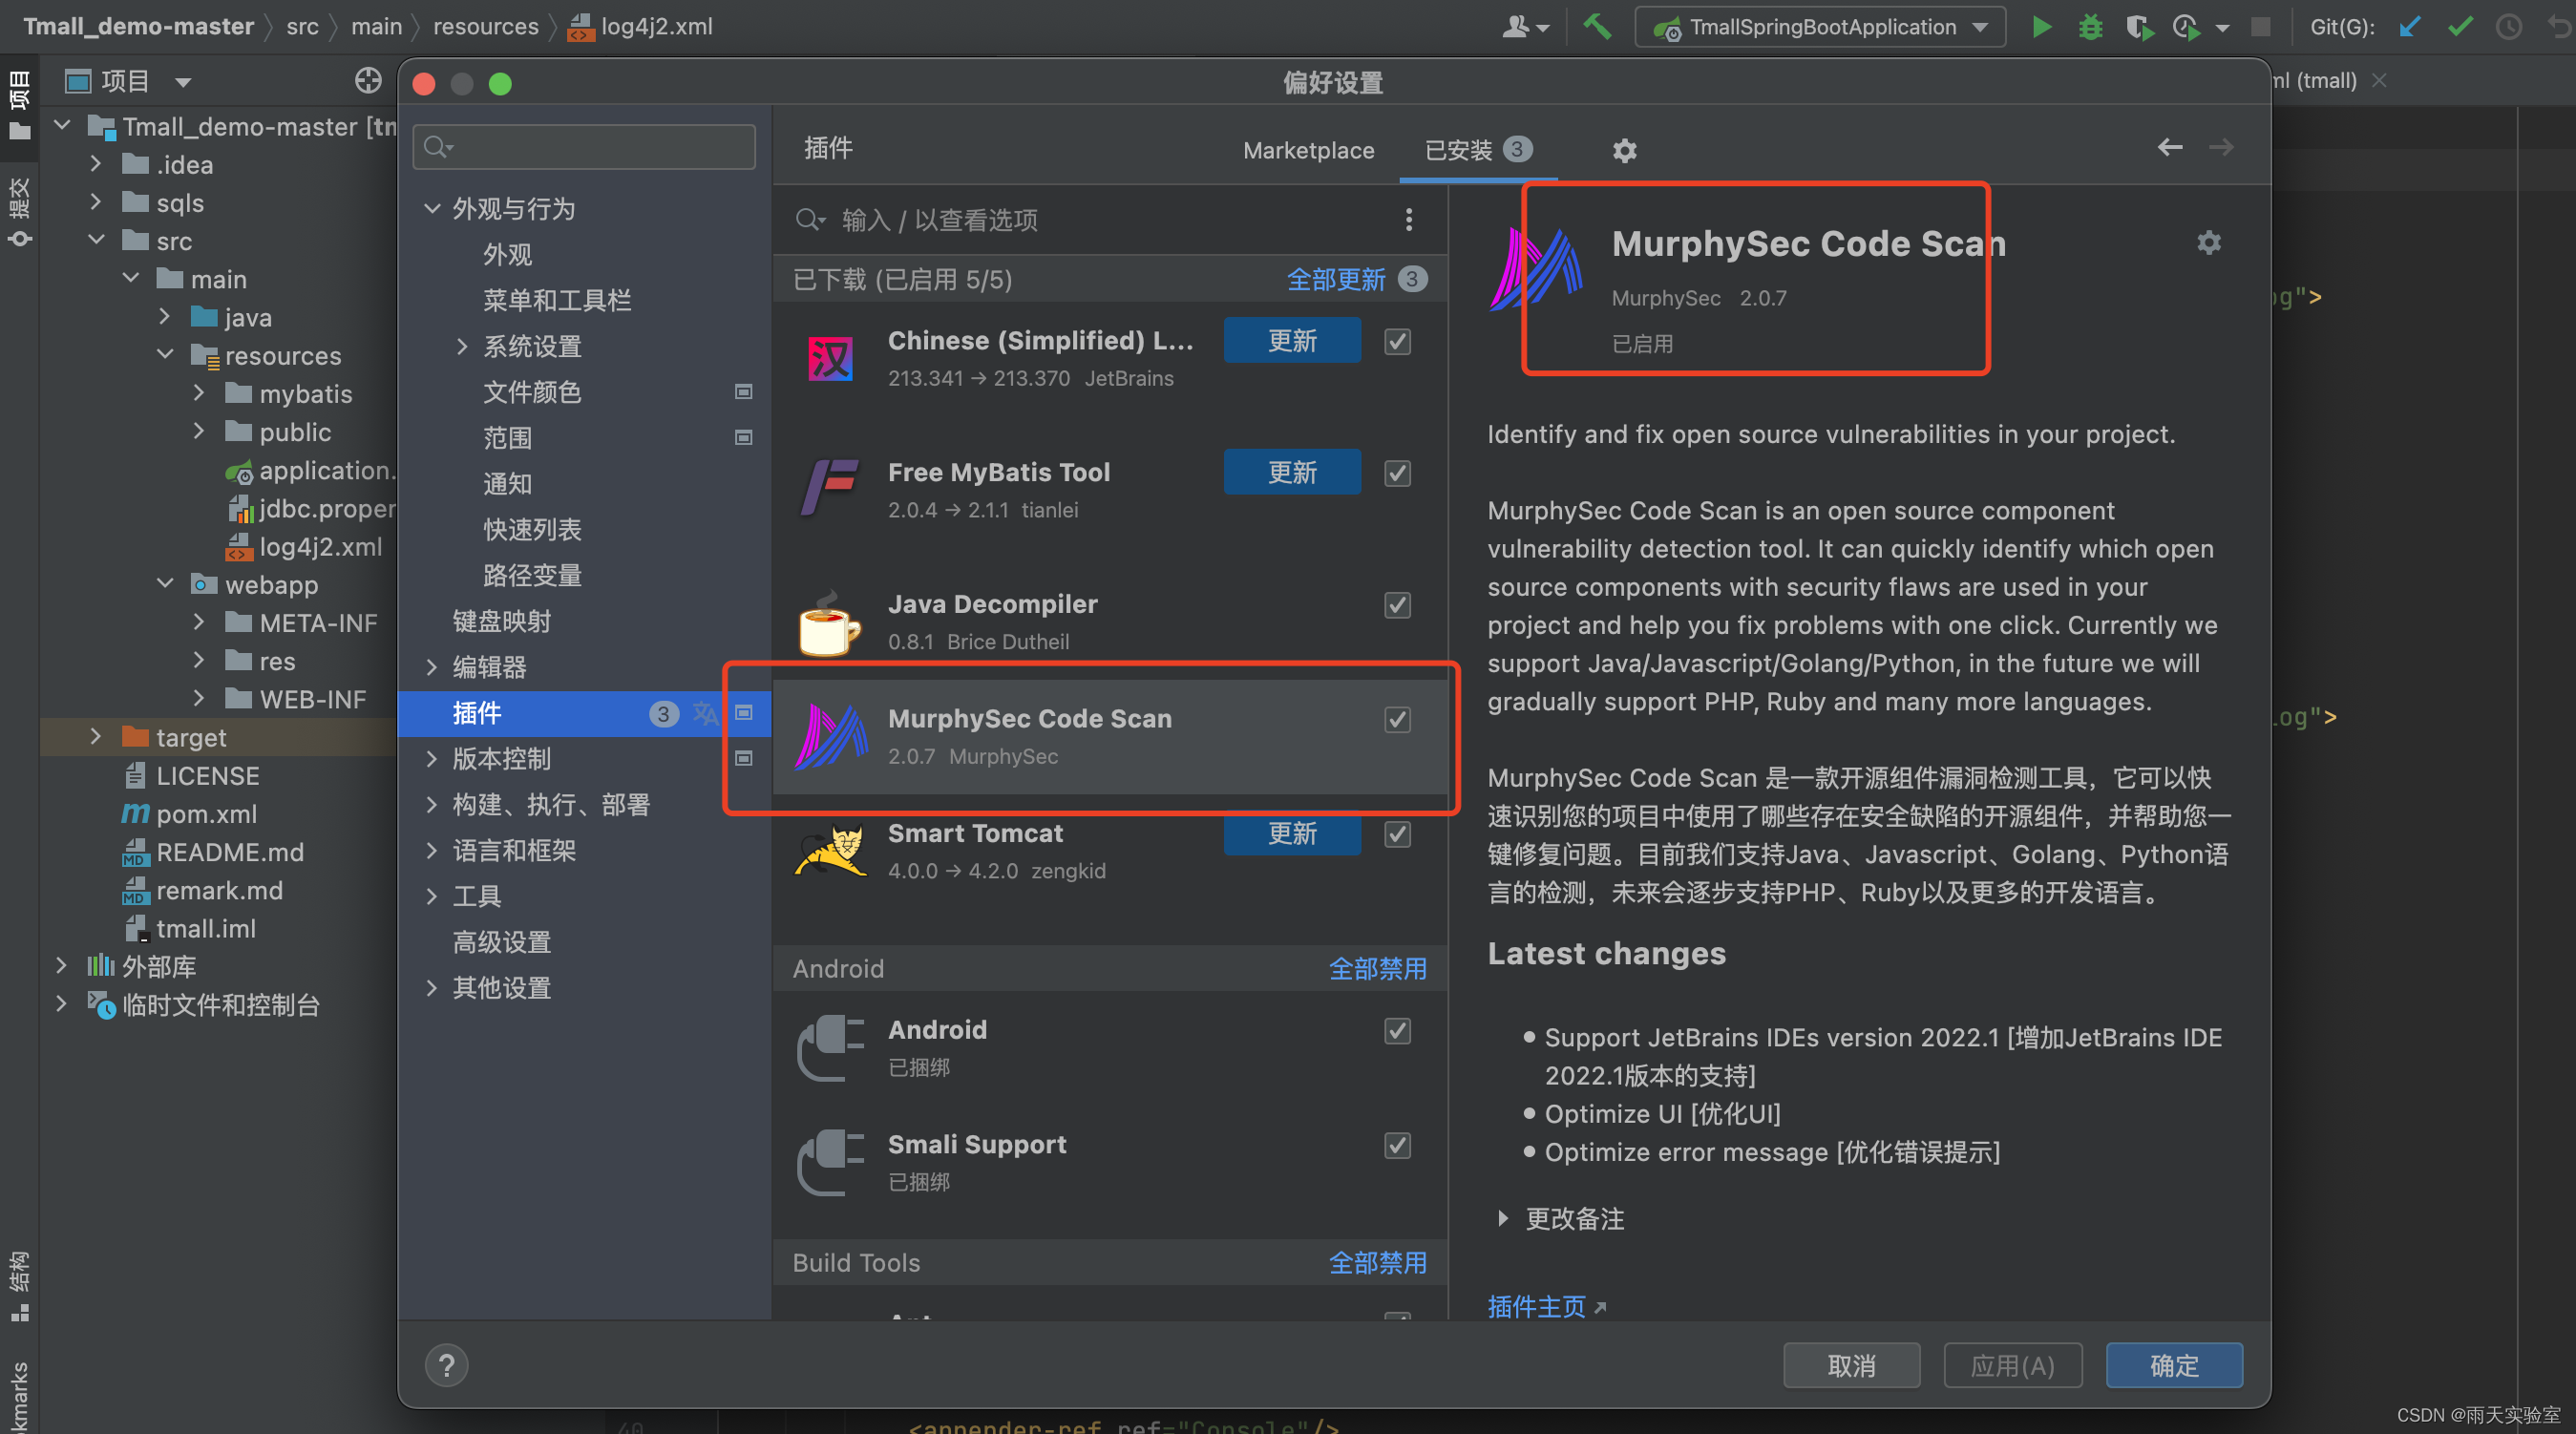Screen dimensions: 2576x1434
Task: Click the settings search field
Action: tap(584, 147)
